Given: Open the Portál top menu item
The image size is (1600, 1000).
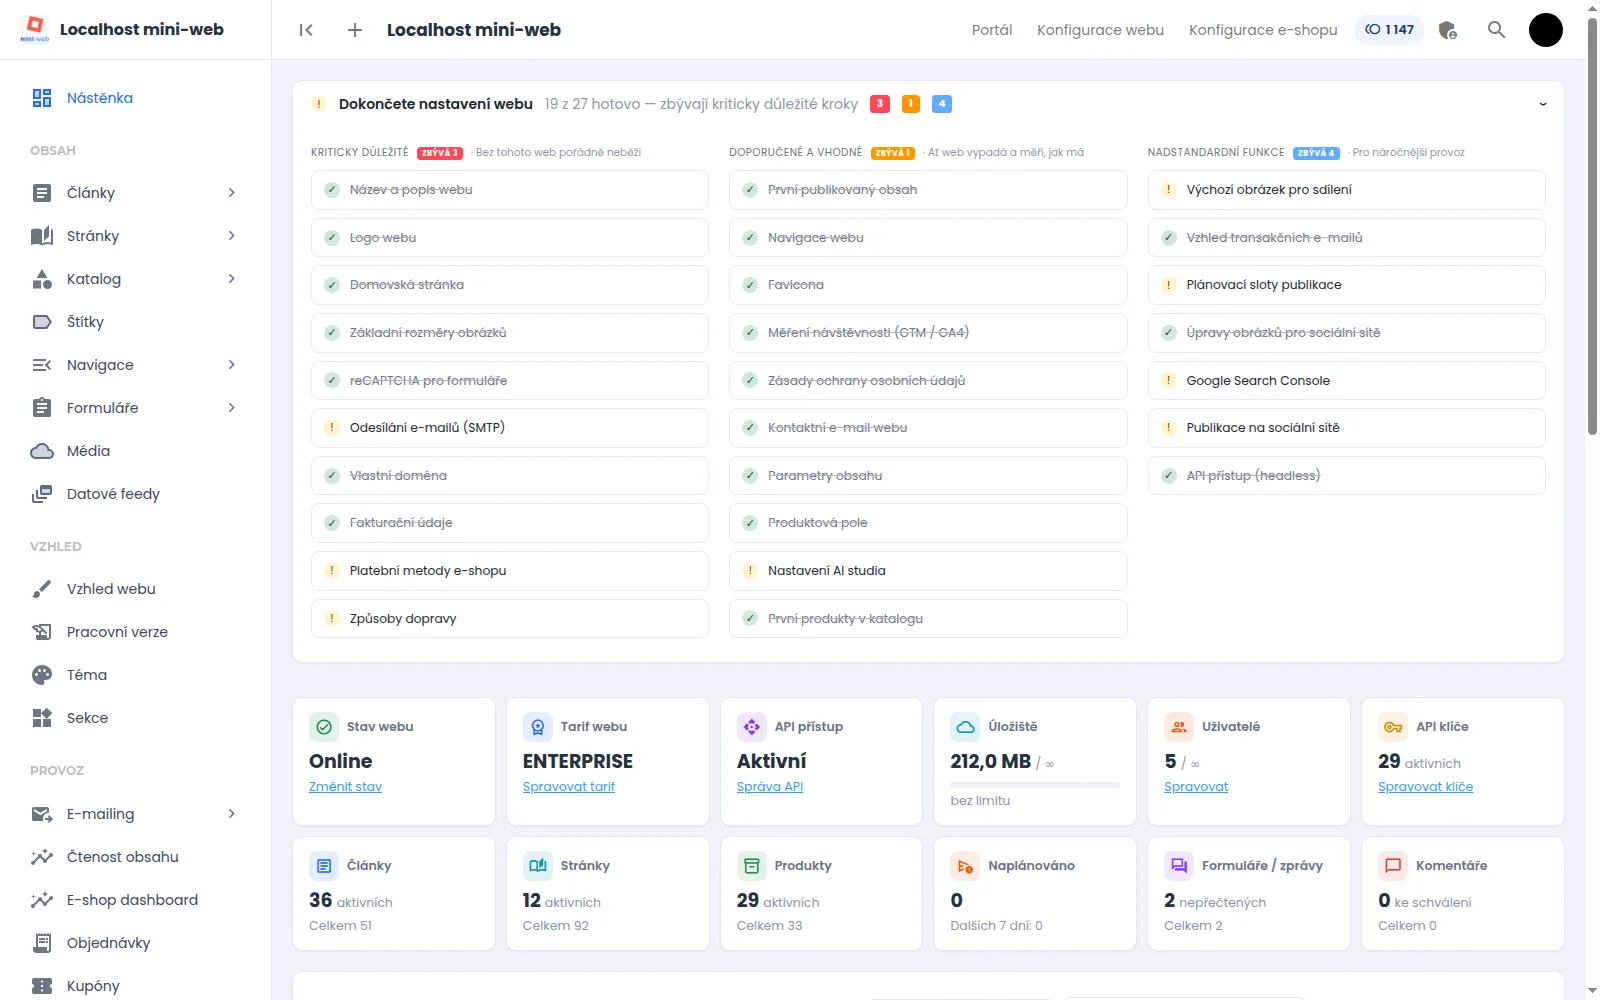Looking at the screenshot, I should [992, 30].
